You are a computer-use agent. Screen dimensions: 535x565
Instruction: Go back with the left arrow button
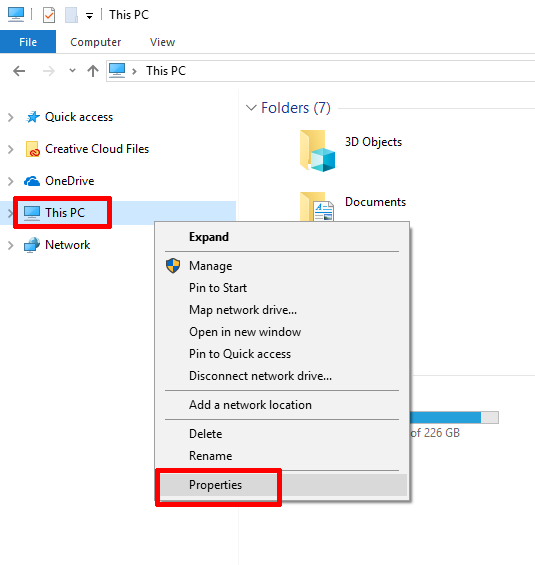(19, 71)
